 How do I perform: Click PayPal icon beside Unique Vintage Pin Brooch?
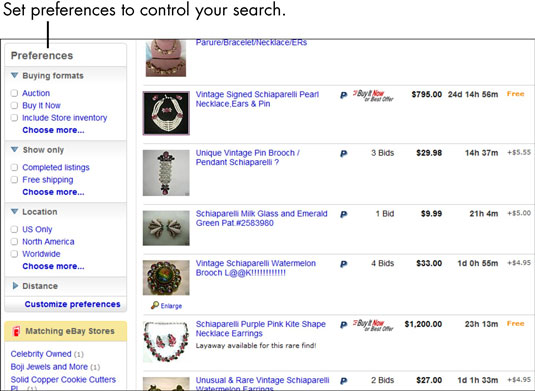(x=344, y=154)
